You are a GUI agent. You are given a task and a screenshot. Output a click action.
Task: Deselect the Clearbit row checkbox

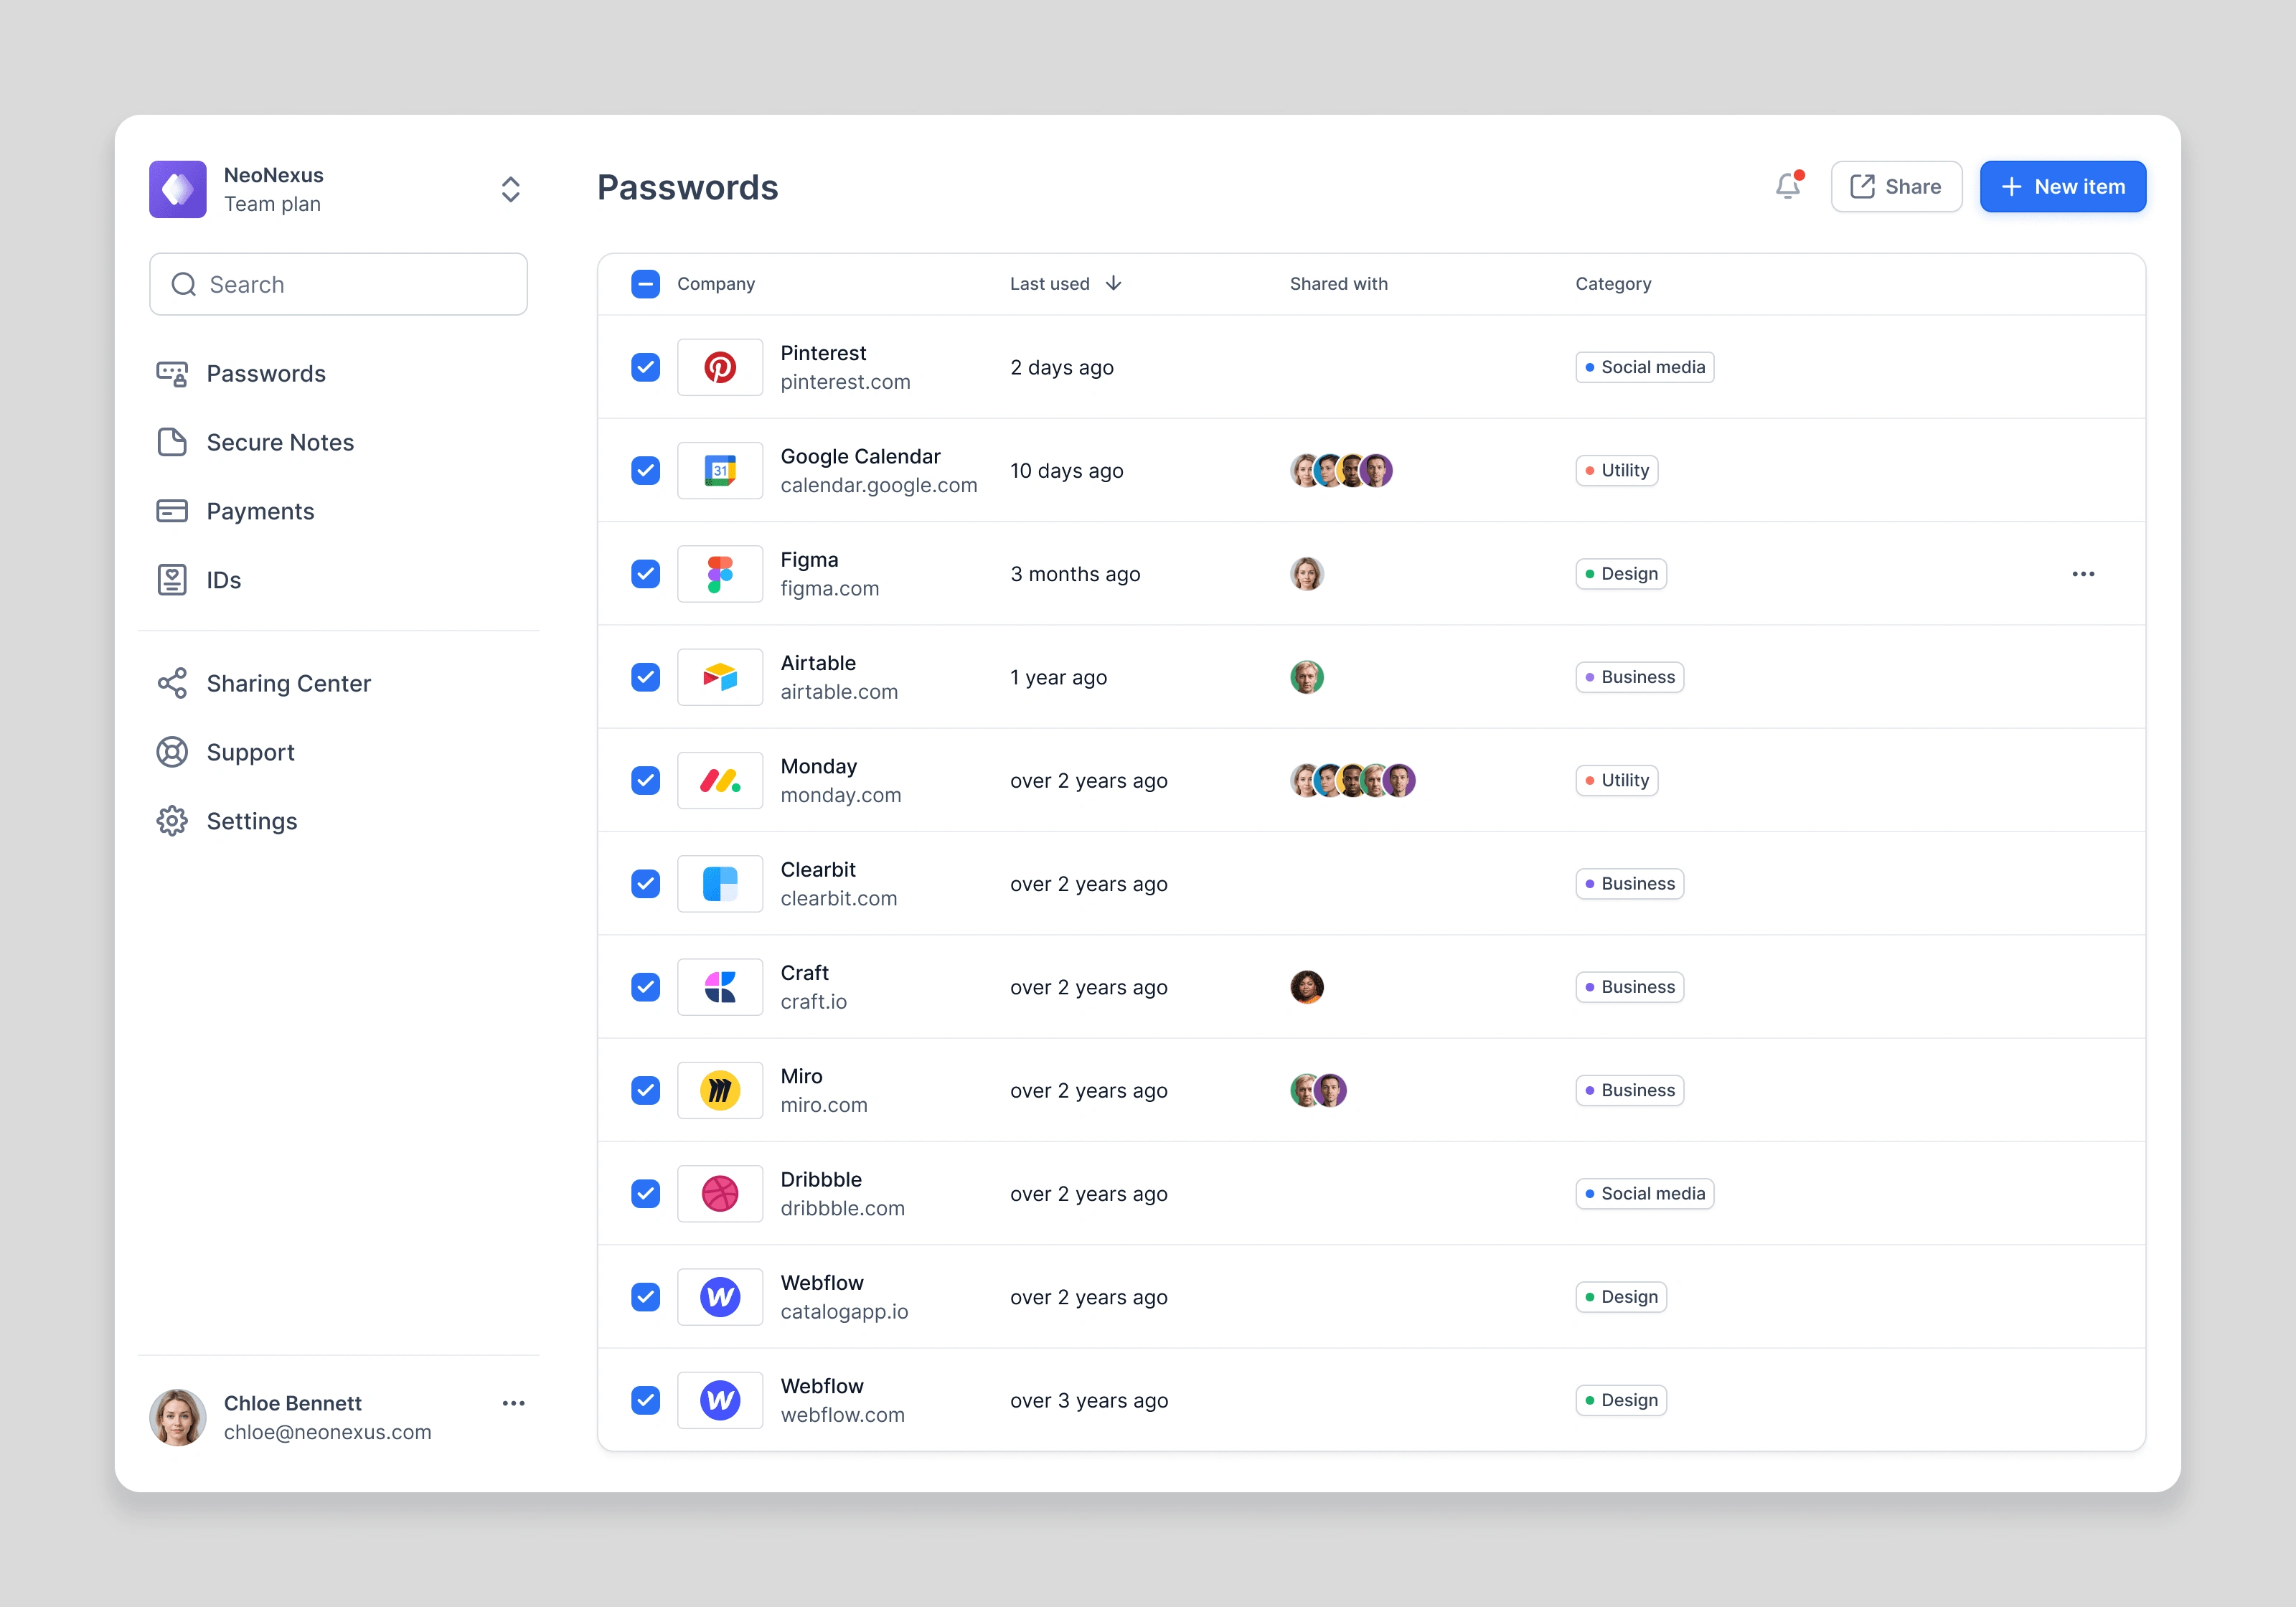(x=646, y=884)
